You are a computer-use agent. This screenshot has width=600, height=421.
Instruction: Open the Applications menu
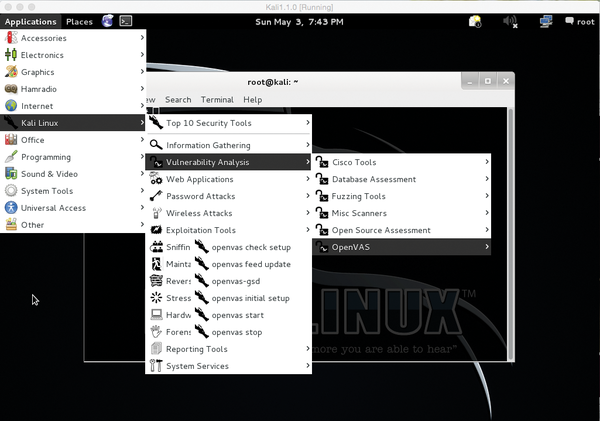[x=30, y=21]
